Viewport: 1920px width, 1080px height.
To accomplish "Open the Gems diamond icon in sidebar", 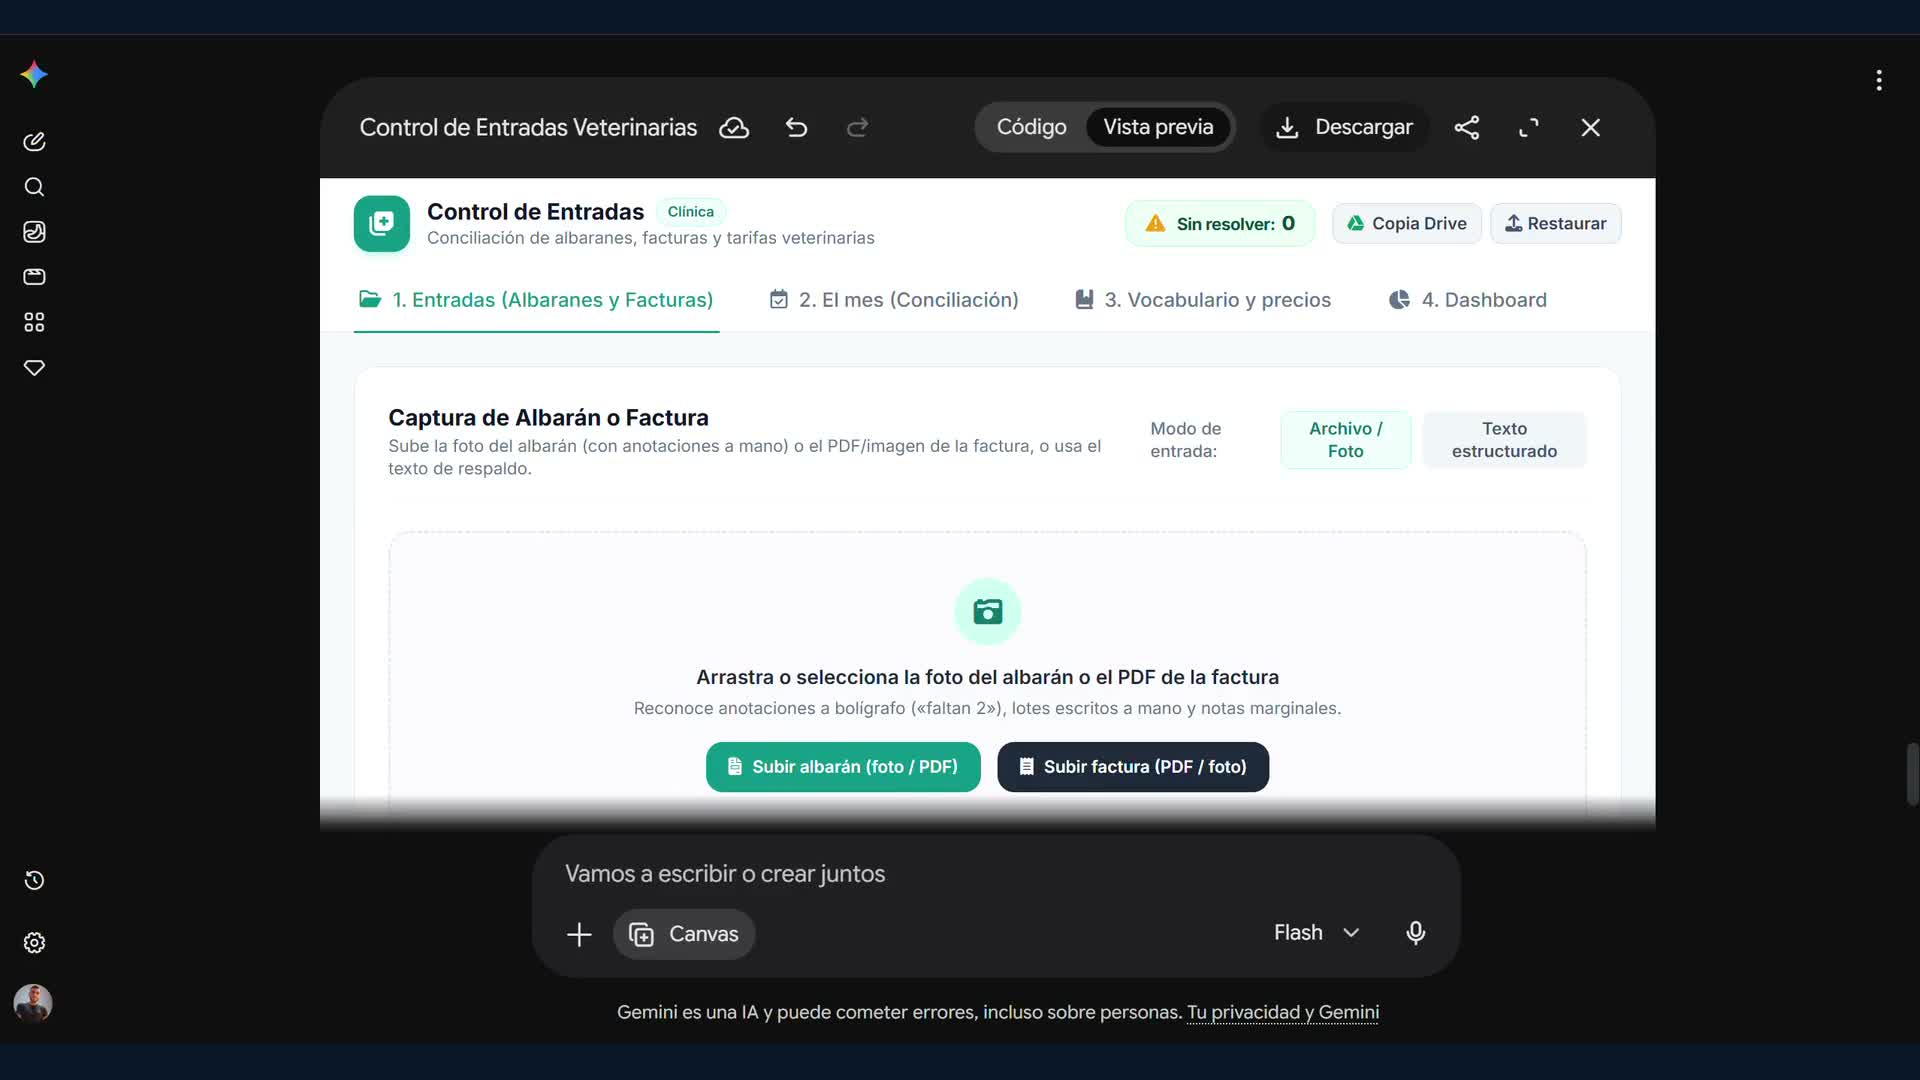I will (34, 368).
